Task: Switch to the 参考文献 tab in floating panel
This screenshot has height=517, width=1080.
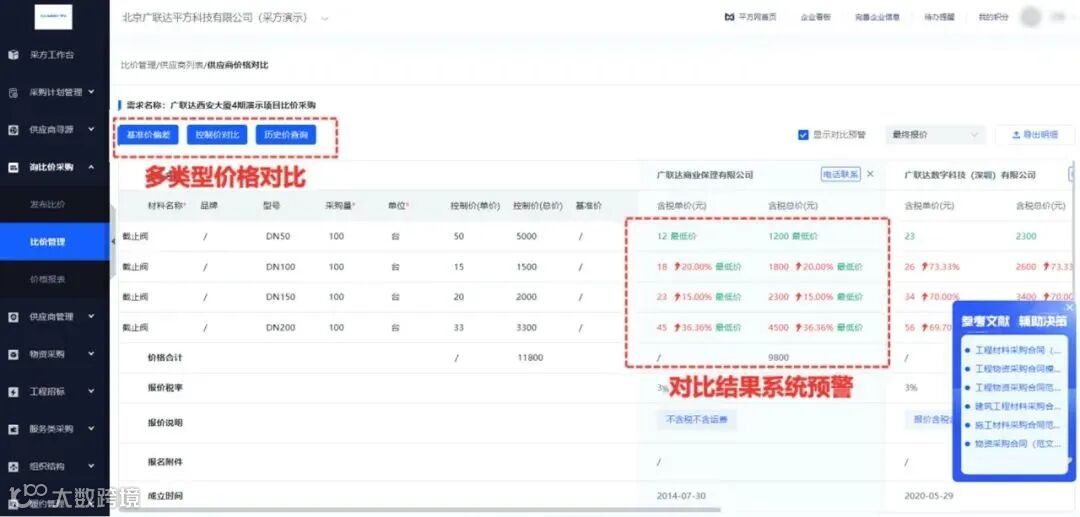Action: point(986,321)
